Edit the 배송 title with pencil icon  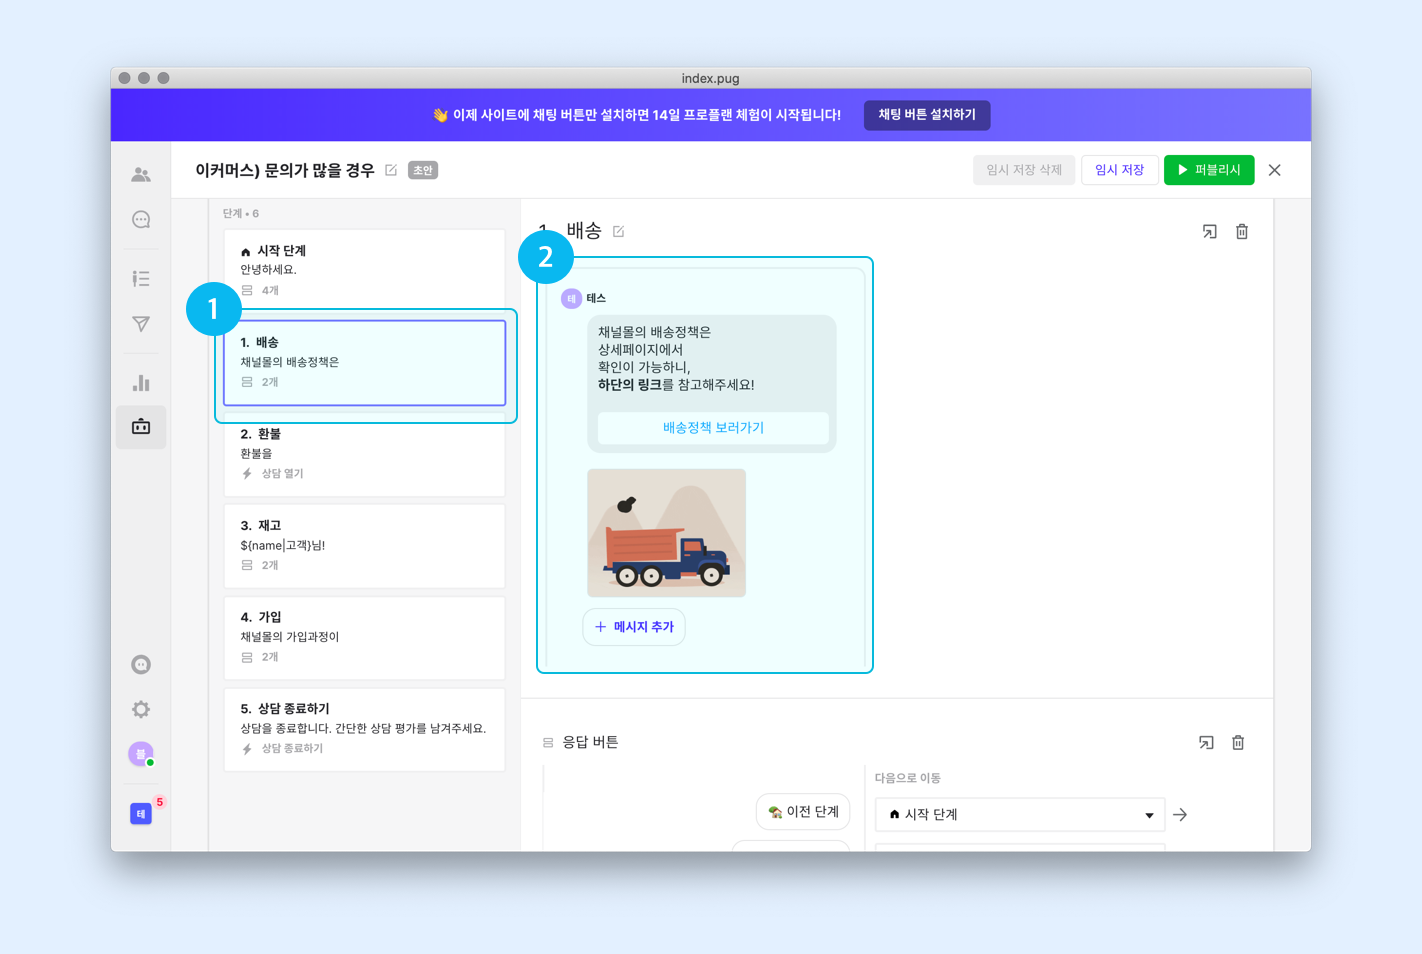(619, 230)
